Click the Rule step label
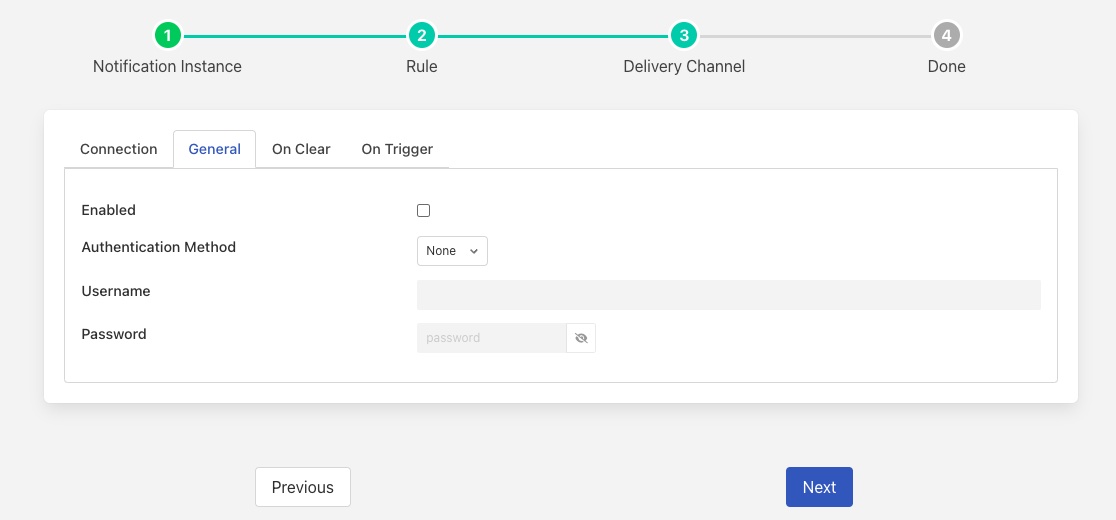This screenshot has height=520, width=1116. pos(422,67)
